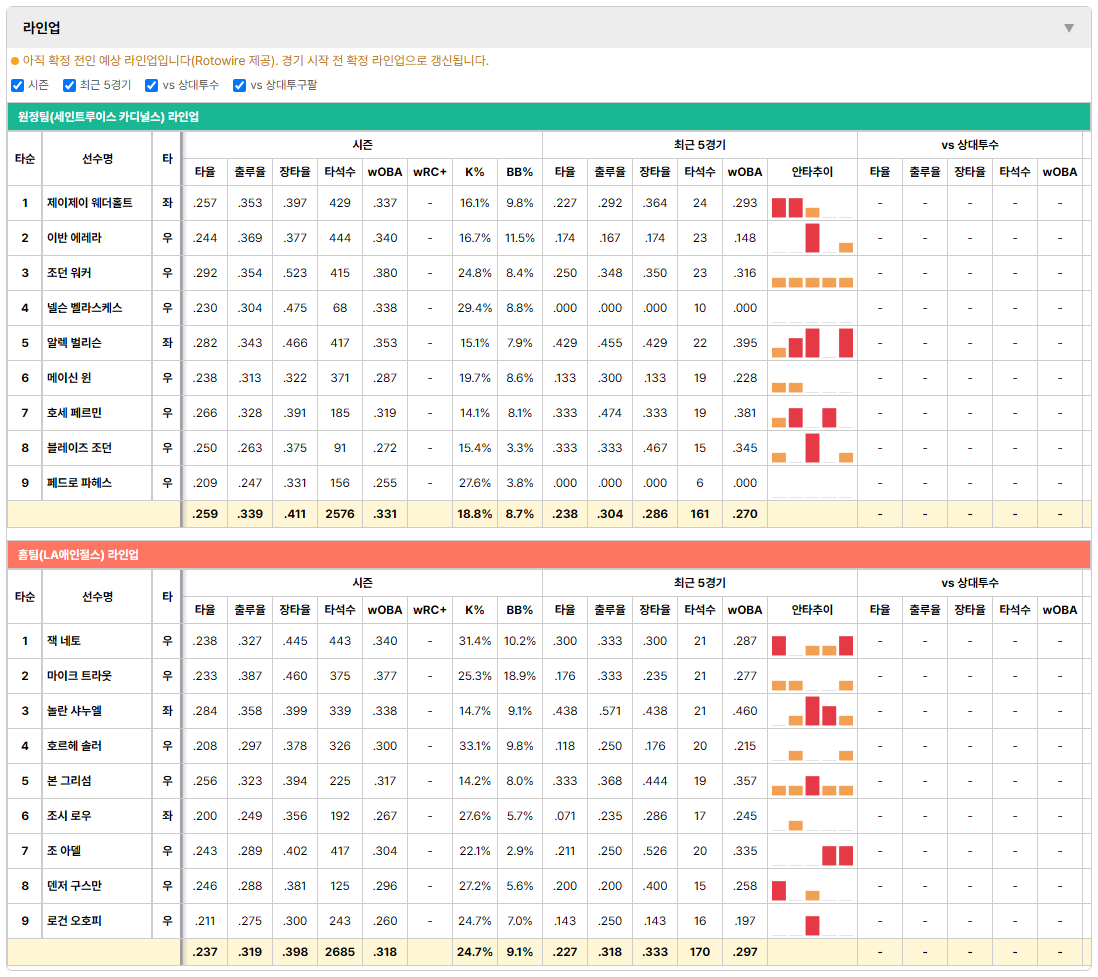
Task: Click the Cardinals K% column header
Action: point(475,172)
